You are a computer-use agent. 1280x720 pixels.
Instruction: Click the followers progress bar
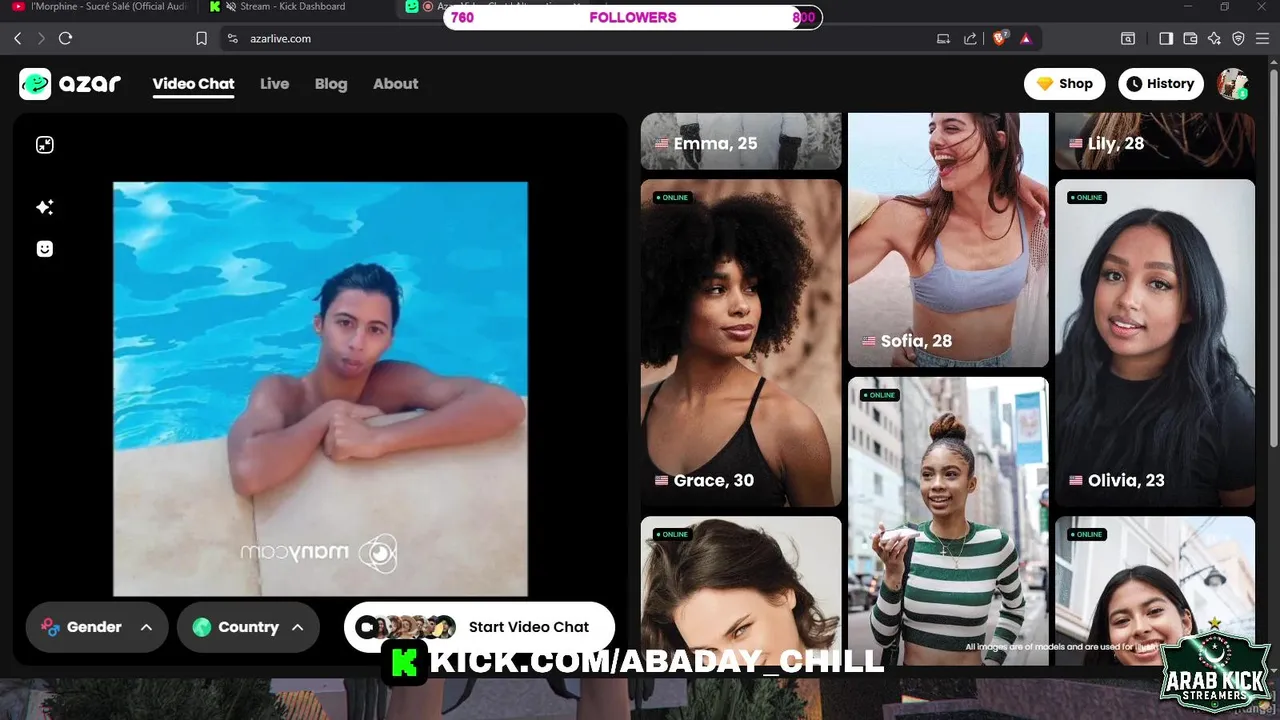click(632, 17)
